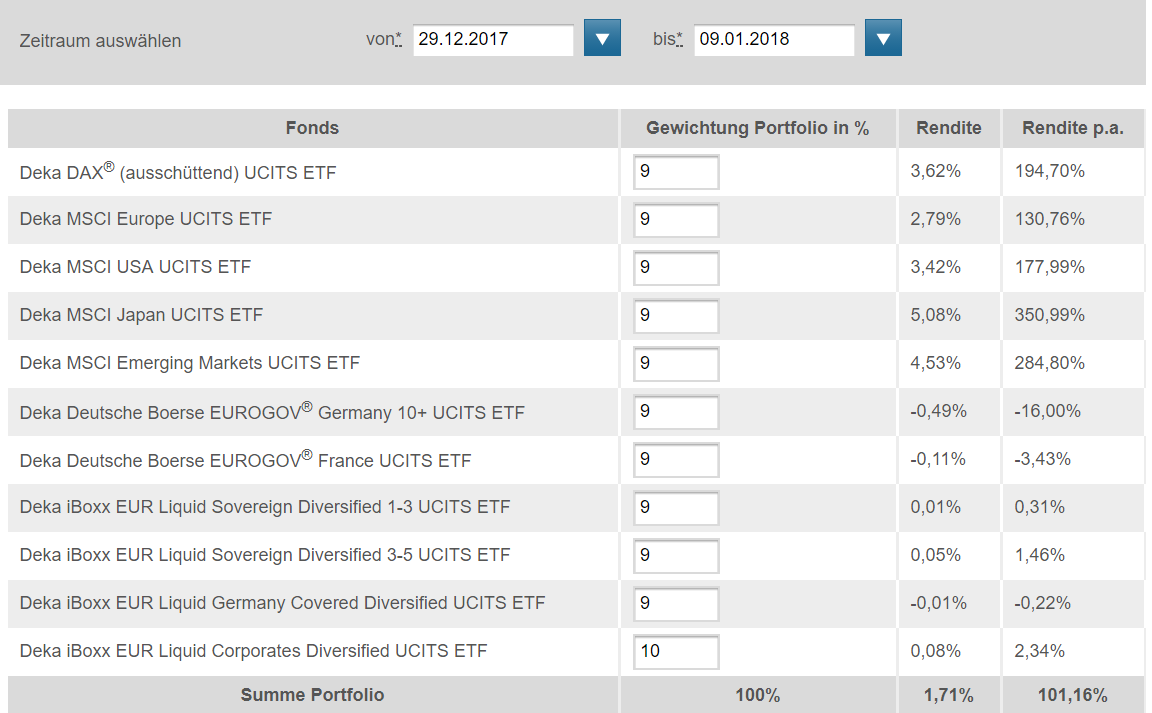Open the 'von' date picker dropdown

pos(602,40)
